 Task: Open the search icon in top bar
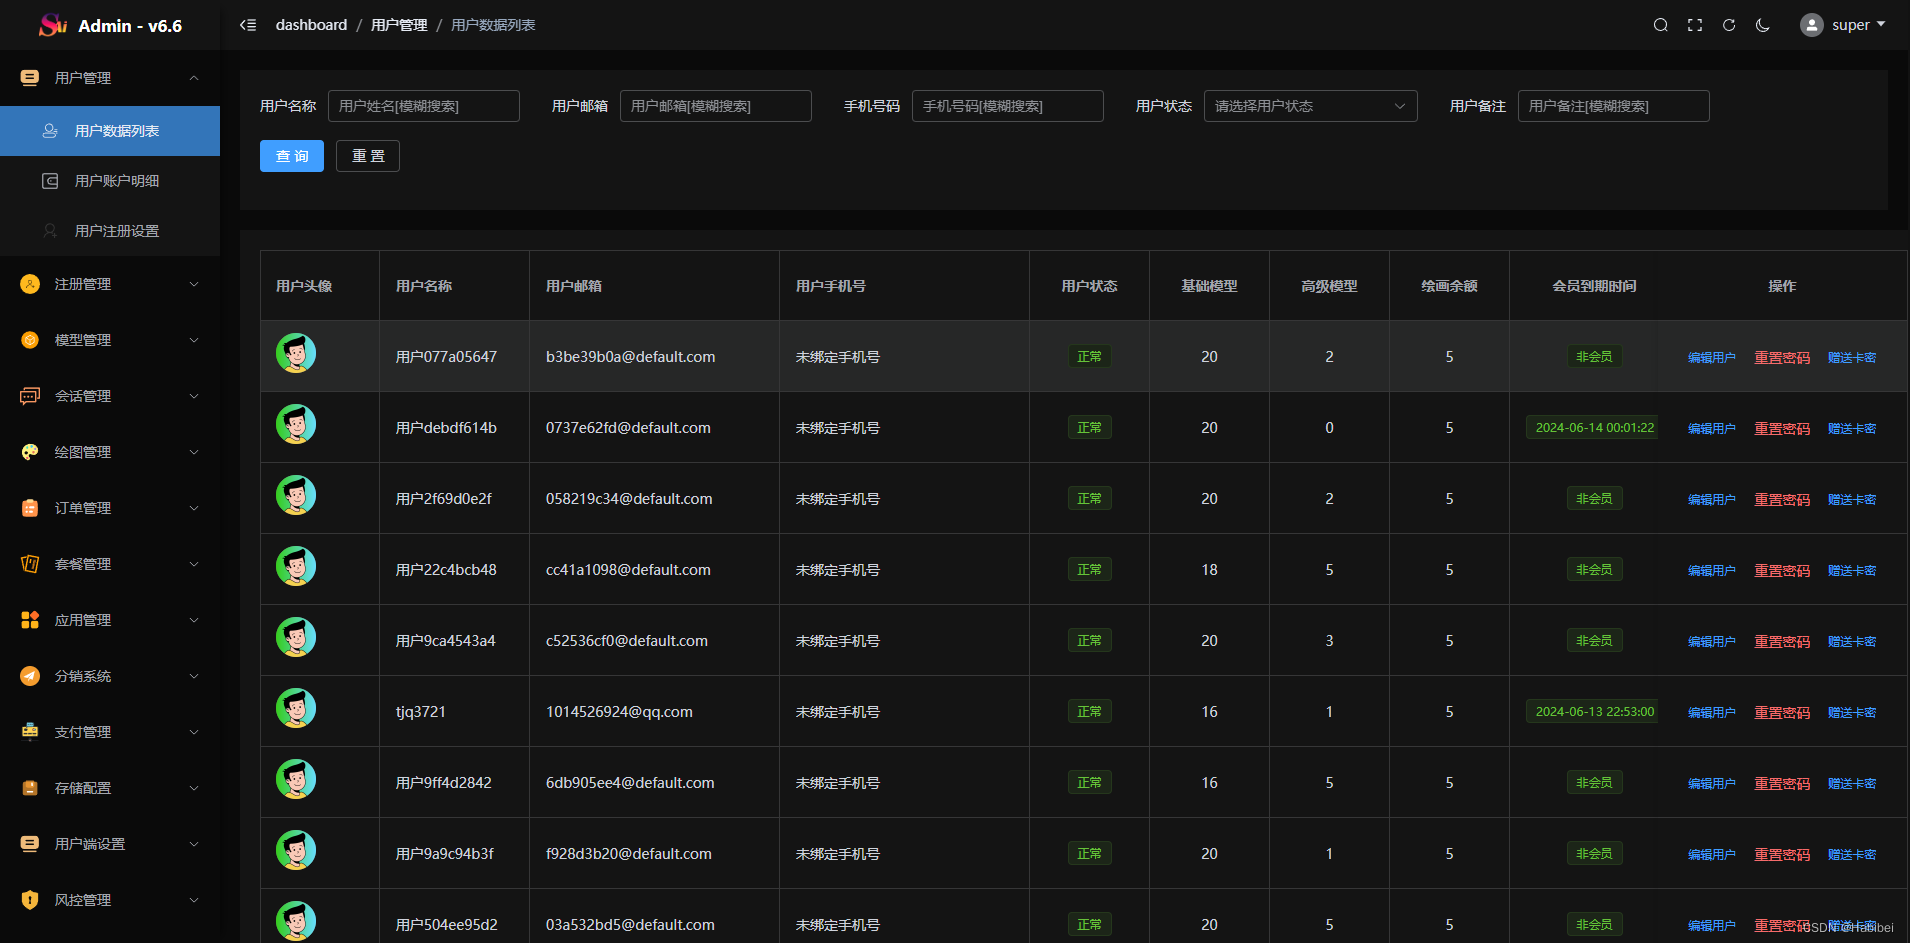(1661, 25)
